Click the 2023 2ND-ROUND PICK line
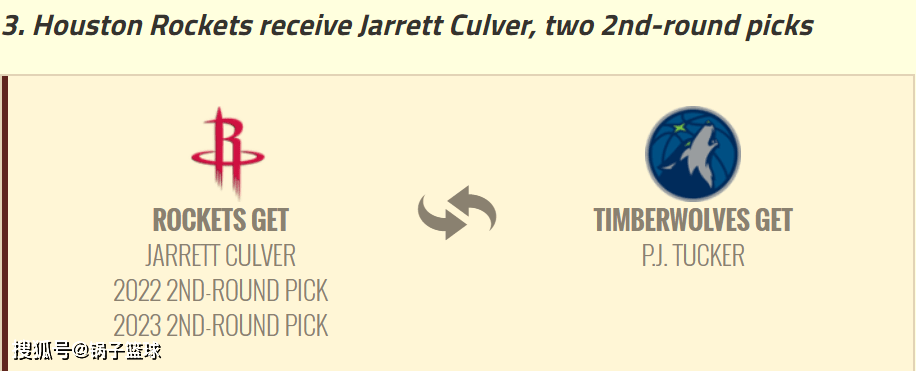 (221, 325)
